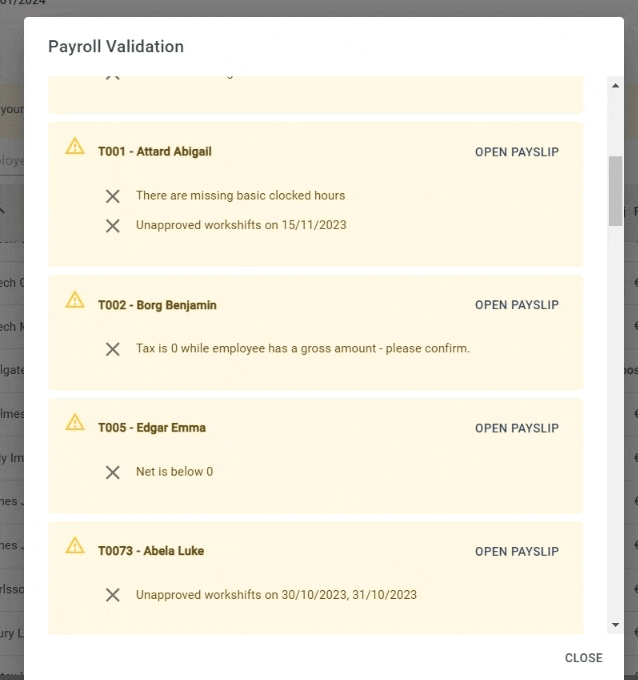Open payslip for Attard Abigail
The height and width of the screenshot is (680, 638).
pyautogui.click(x=517, y=152)
